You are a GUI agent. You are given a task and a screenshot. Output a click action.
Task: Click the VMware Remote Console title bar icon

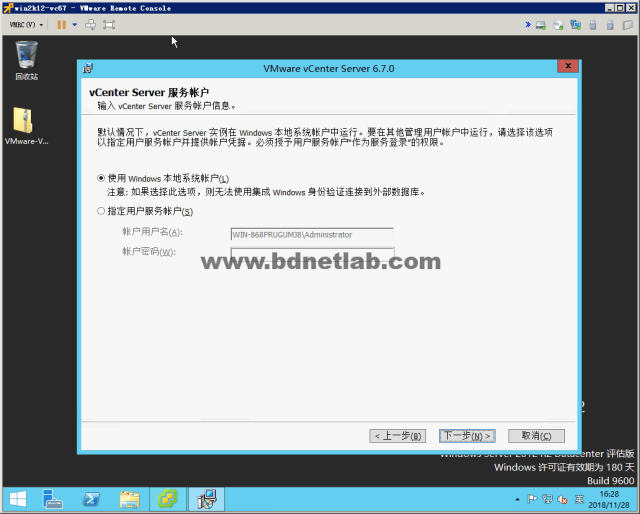[8, 8]
